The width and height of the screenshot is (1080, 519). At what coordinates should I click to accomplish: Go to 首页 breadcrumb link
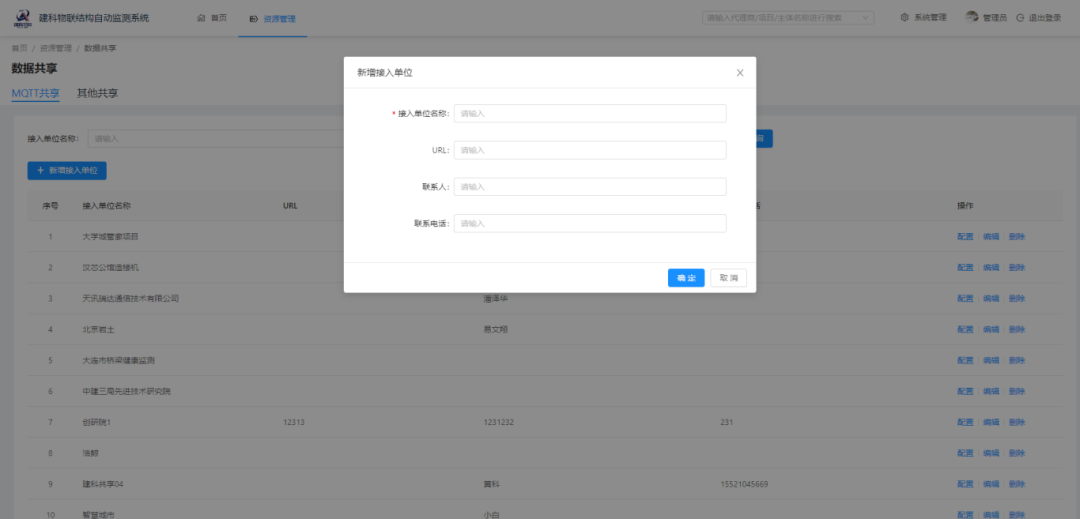[x=19, y=48]
